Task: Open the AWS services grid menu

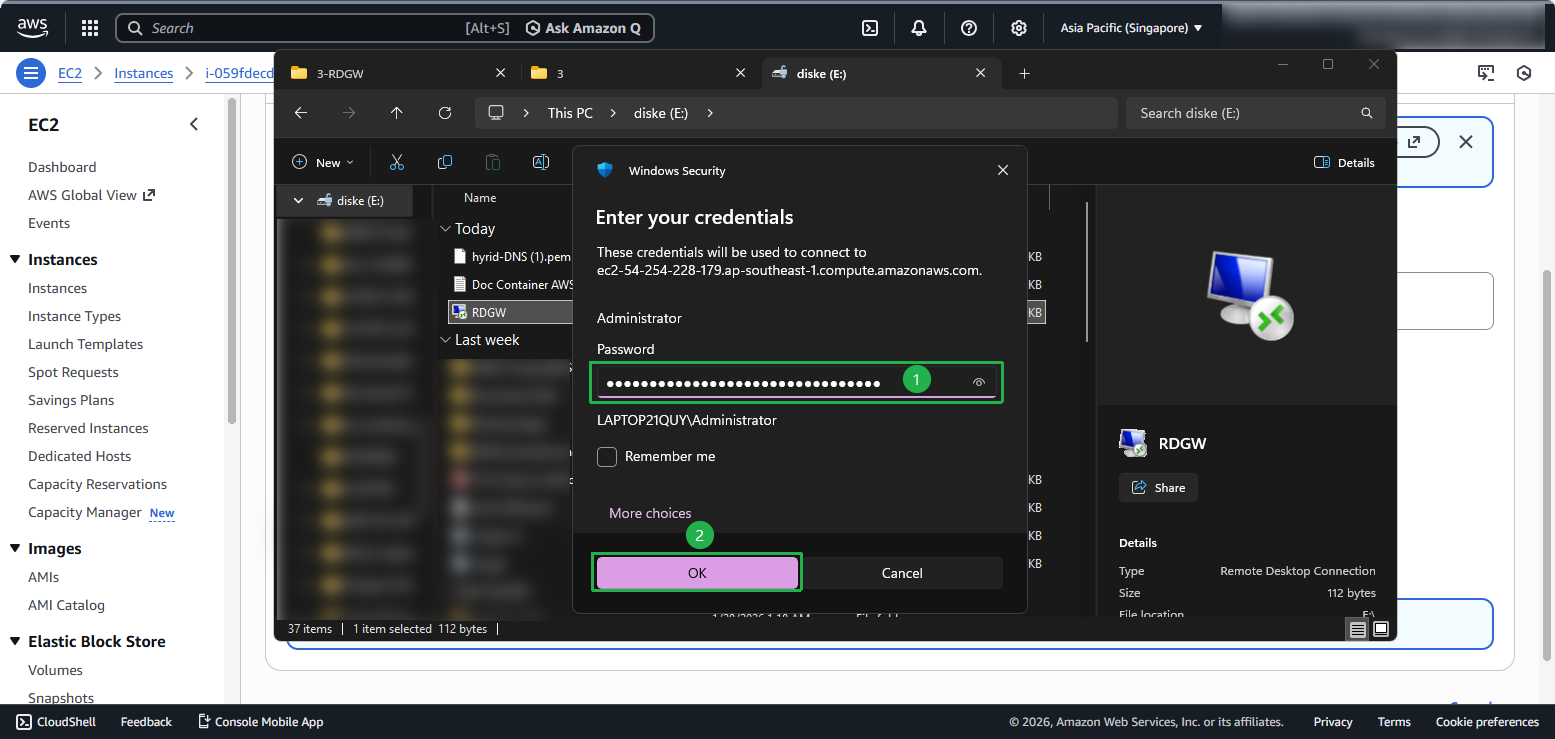Action: pyautogui.click(x=90, y=28)
